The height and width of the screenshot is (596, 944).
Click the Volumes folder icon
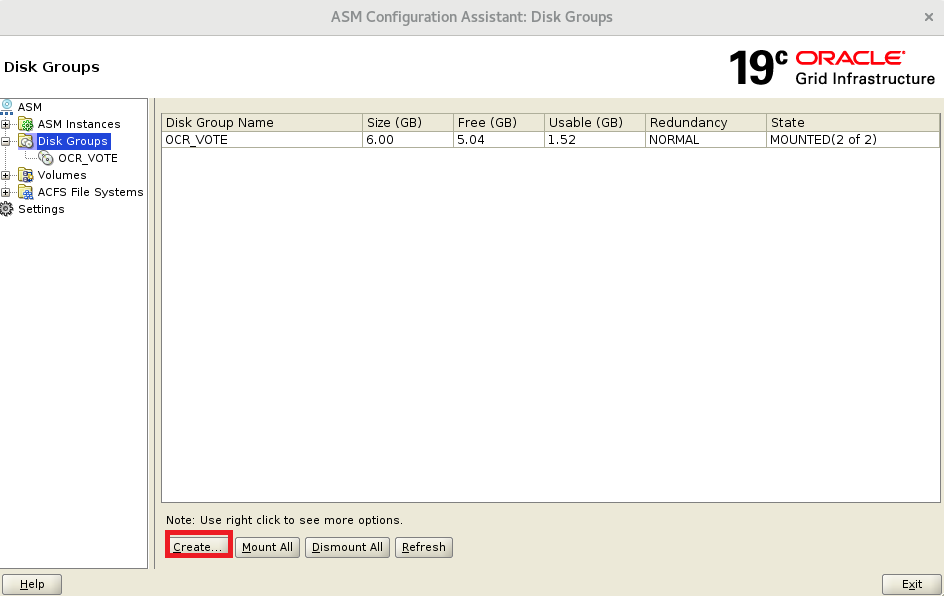click(26, 175)
